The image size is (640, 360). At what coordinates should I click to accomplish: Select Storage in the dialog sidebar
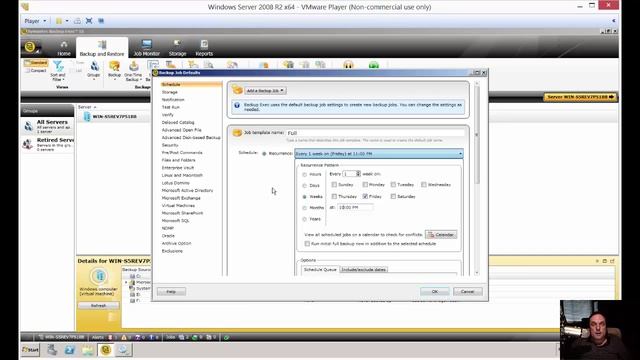click(169, 92)
